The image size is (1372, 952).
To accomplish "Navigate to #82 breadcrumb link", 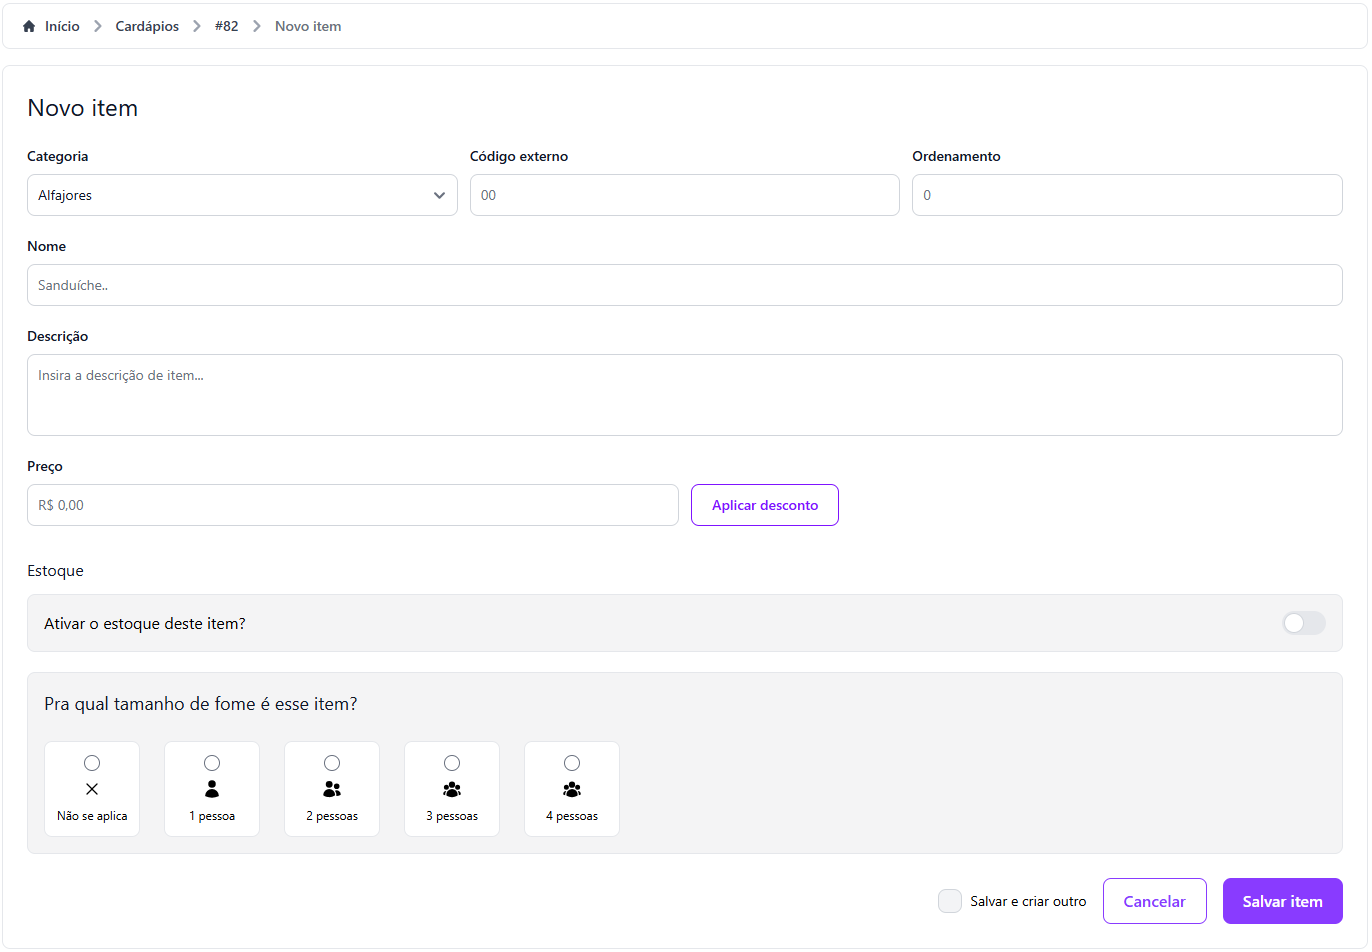I will tap(226, 26).
